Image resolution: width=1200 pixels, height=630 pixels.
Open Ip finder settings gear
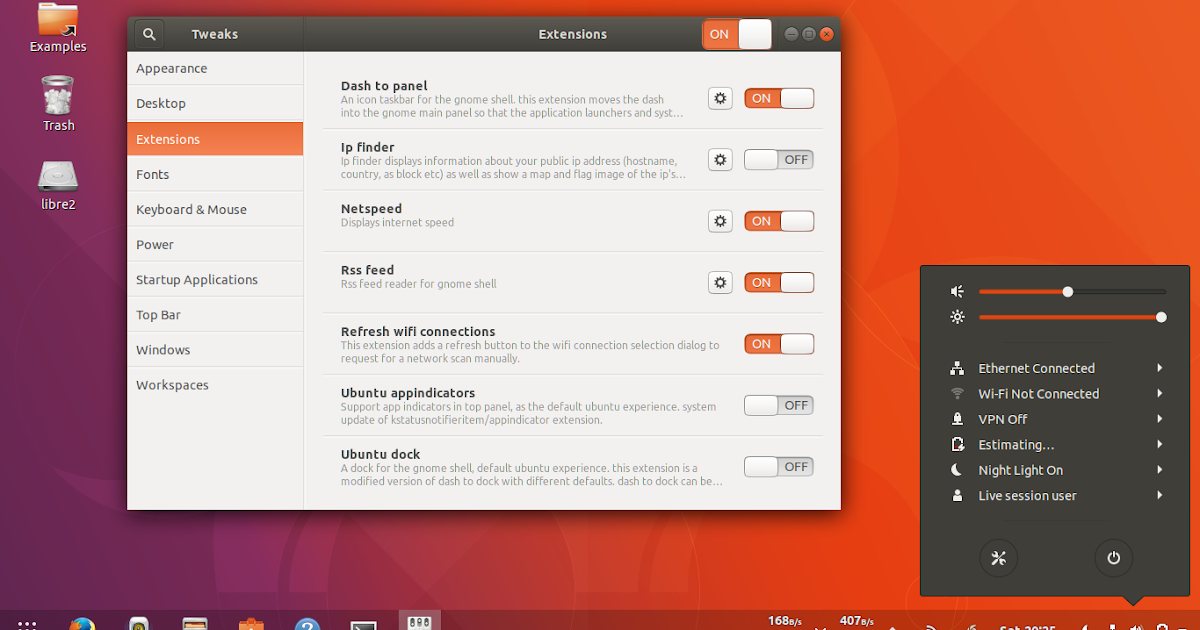(x=720, y=159)
